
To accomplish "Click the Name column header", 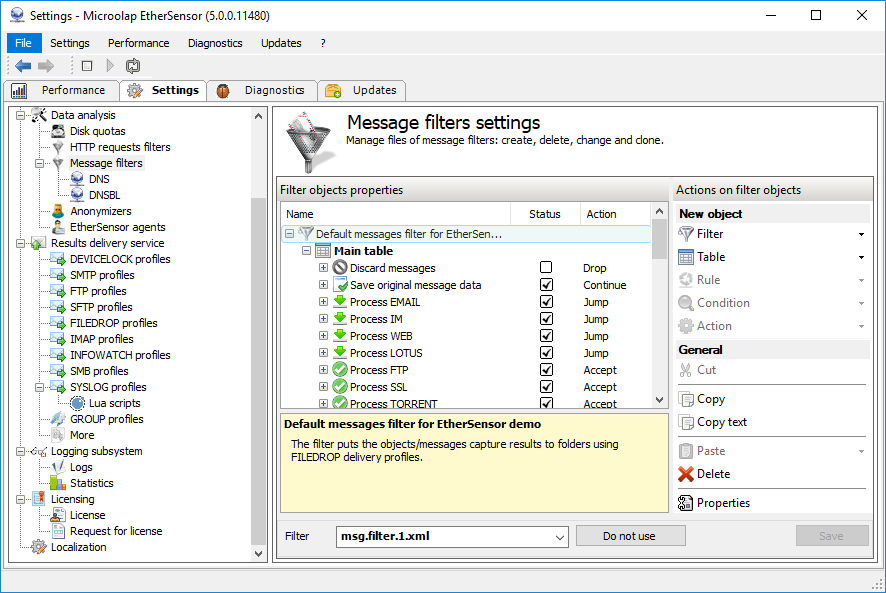I will coord(396,214).
